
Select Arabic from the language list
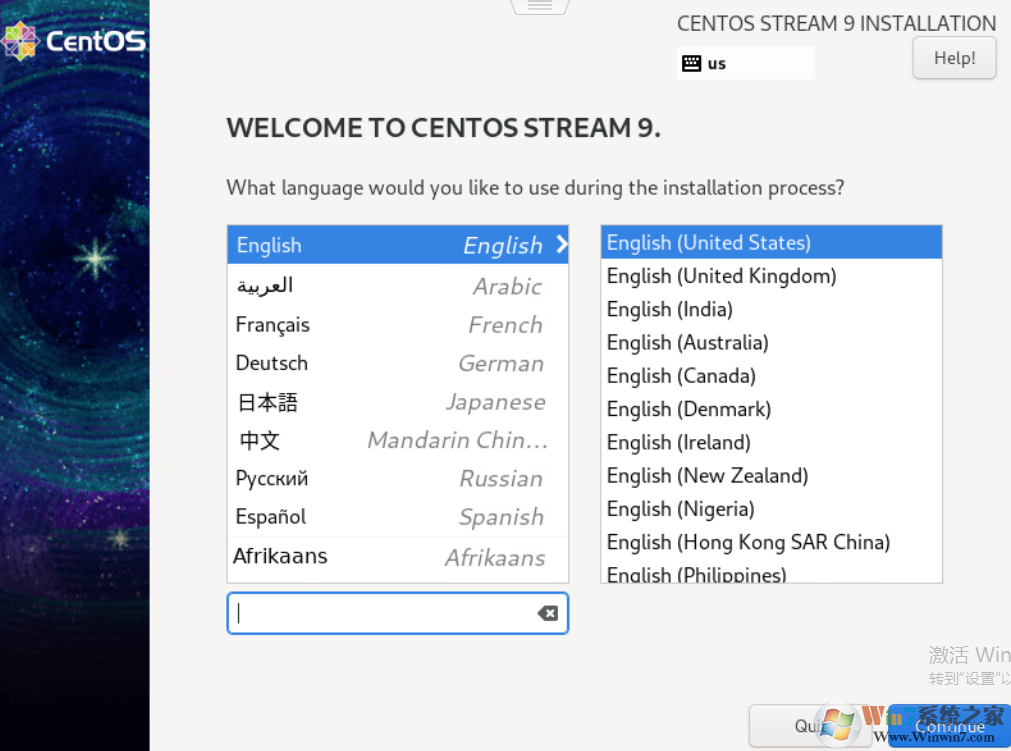pyautogui.click(x=397, y=286)
